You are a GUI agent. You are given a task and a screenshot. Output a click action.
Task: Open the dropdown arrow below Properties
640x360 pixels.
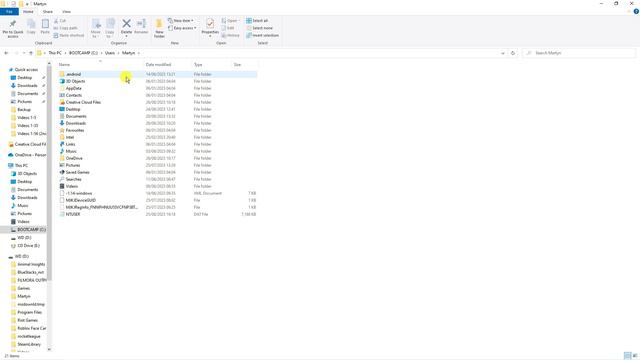[210, 36]
